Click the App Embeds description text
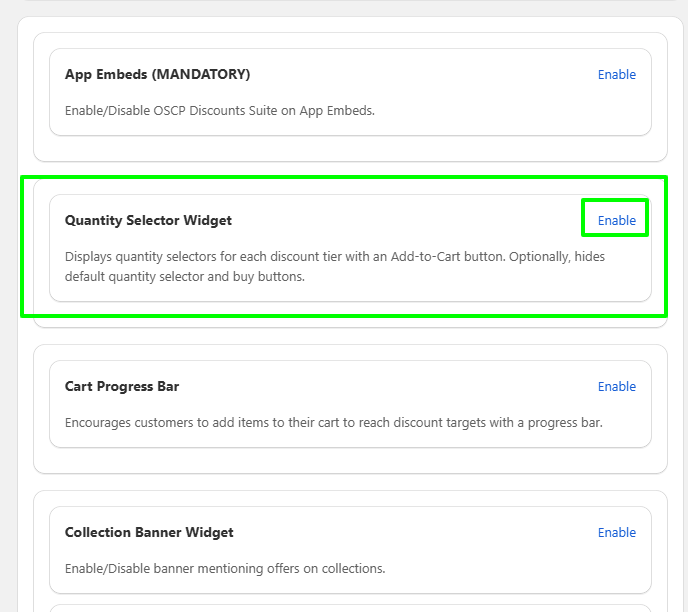Viewport: 688px width, 612px height. coord(219,110)
